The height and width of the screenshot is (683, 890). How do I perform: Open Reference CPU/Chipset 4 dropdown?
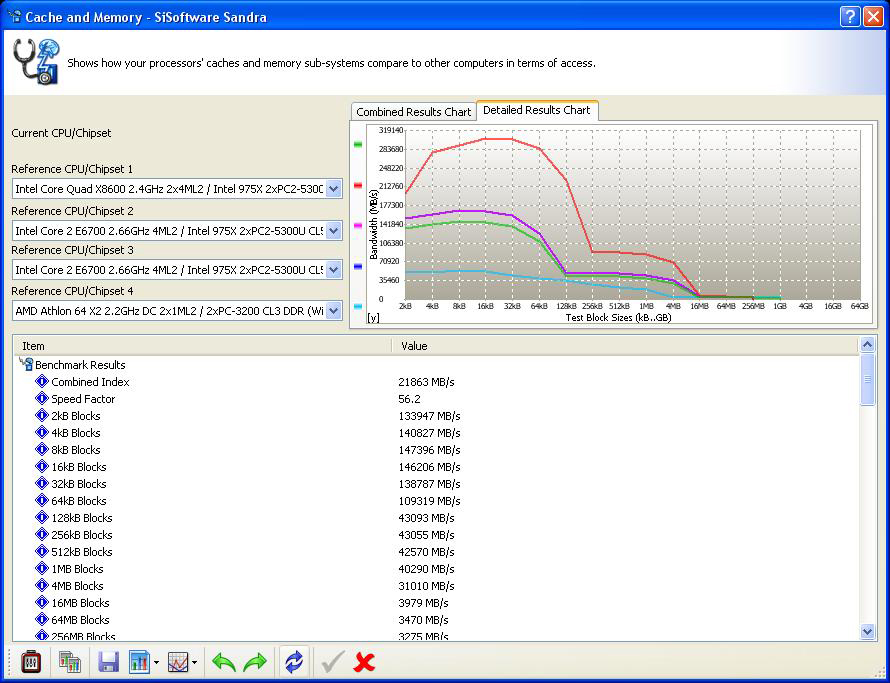tap(334, 311)
